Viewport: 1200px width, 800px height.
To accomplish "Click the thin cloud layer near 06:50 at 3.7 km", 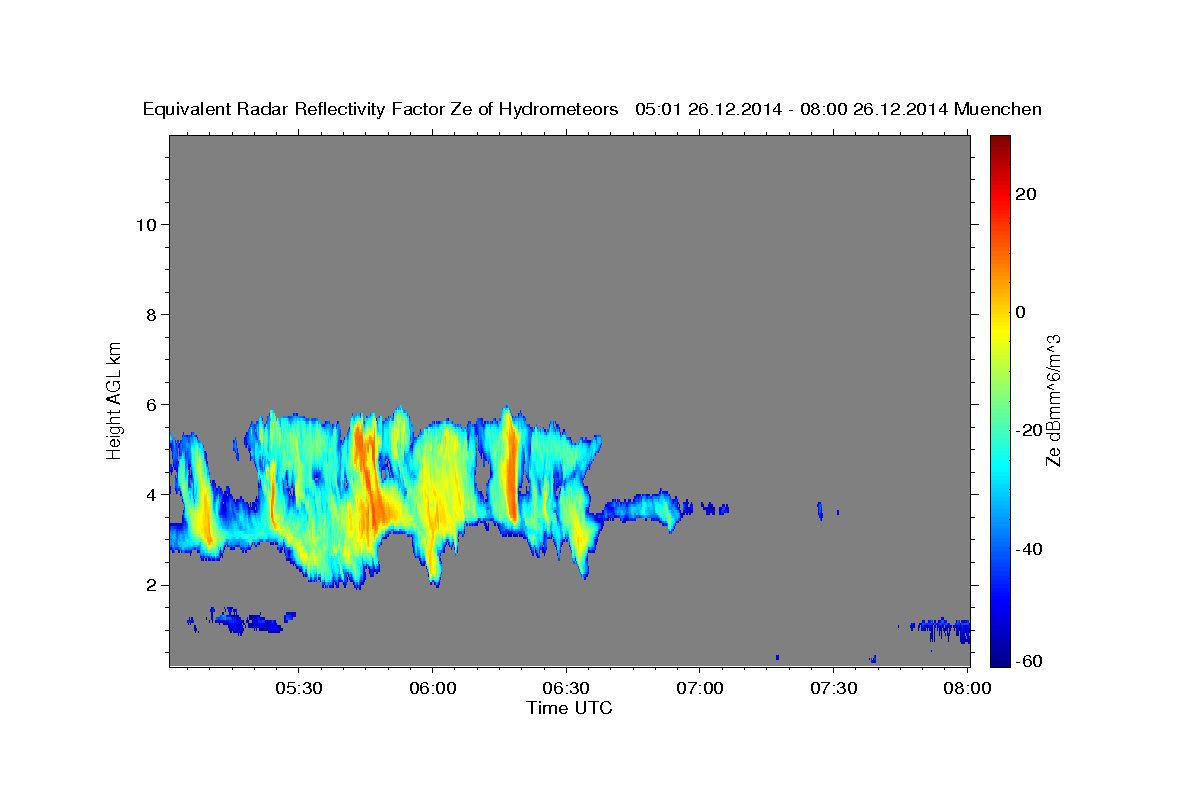I will click(645, 508).
